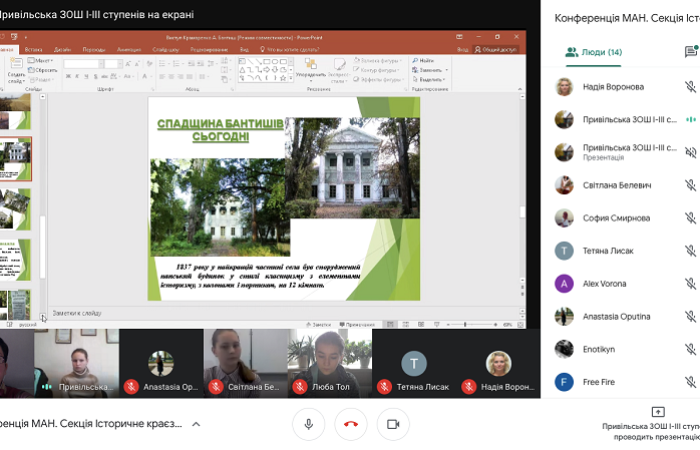Image resolution: width=700 pixels, height=450 pixels.
Task: Open the Вставка ribbon tab
Action: click(x=34, y=48)
